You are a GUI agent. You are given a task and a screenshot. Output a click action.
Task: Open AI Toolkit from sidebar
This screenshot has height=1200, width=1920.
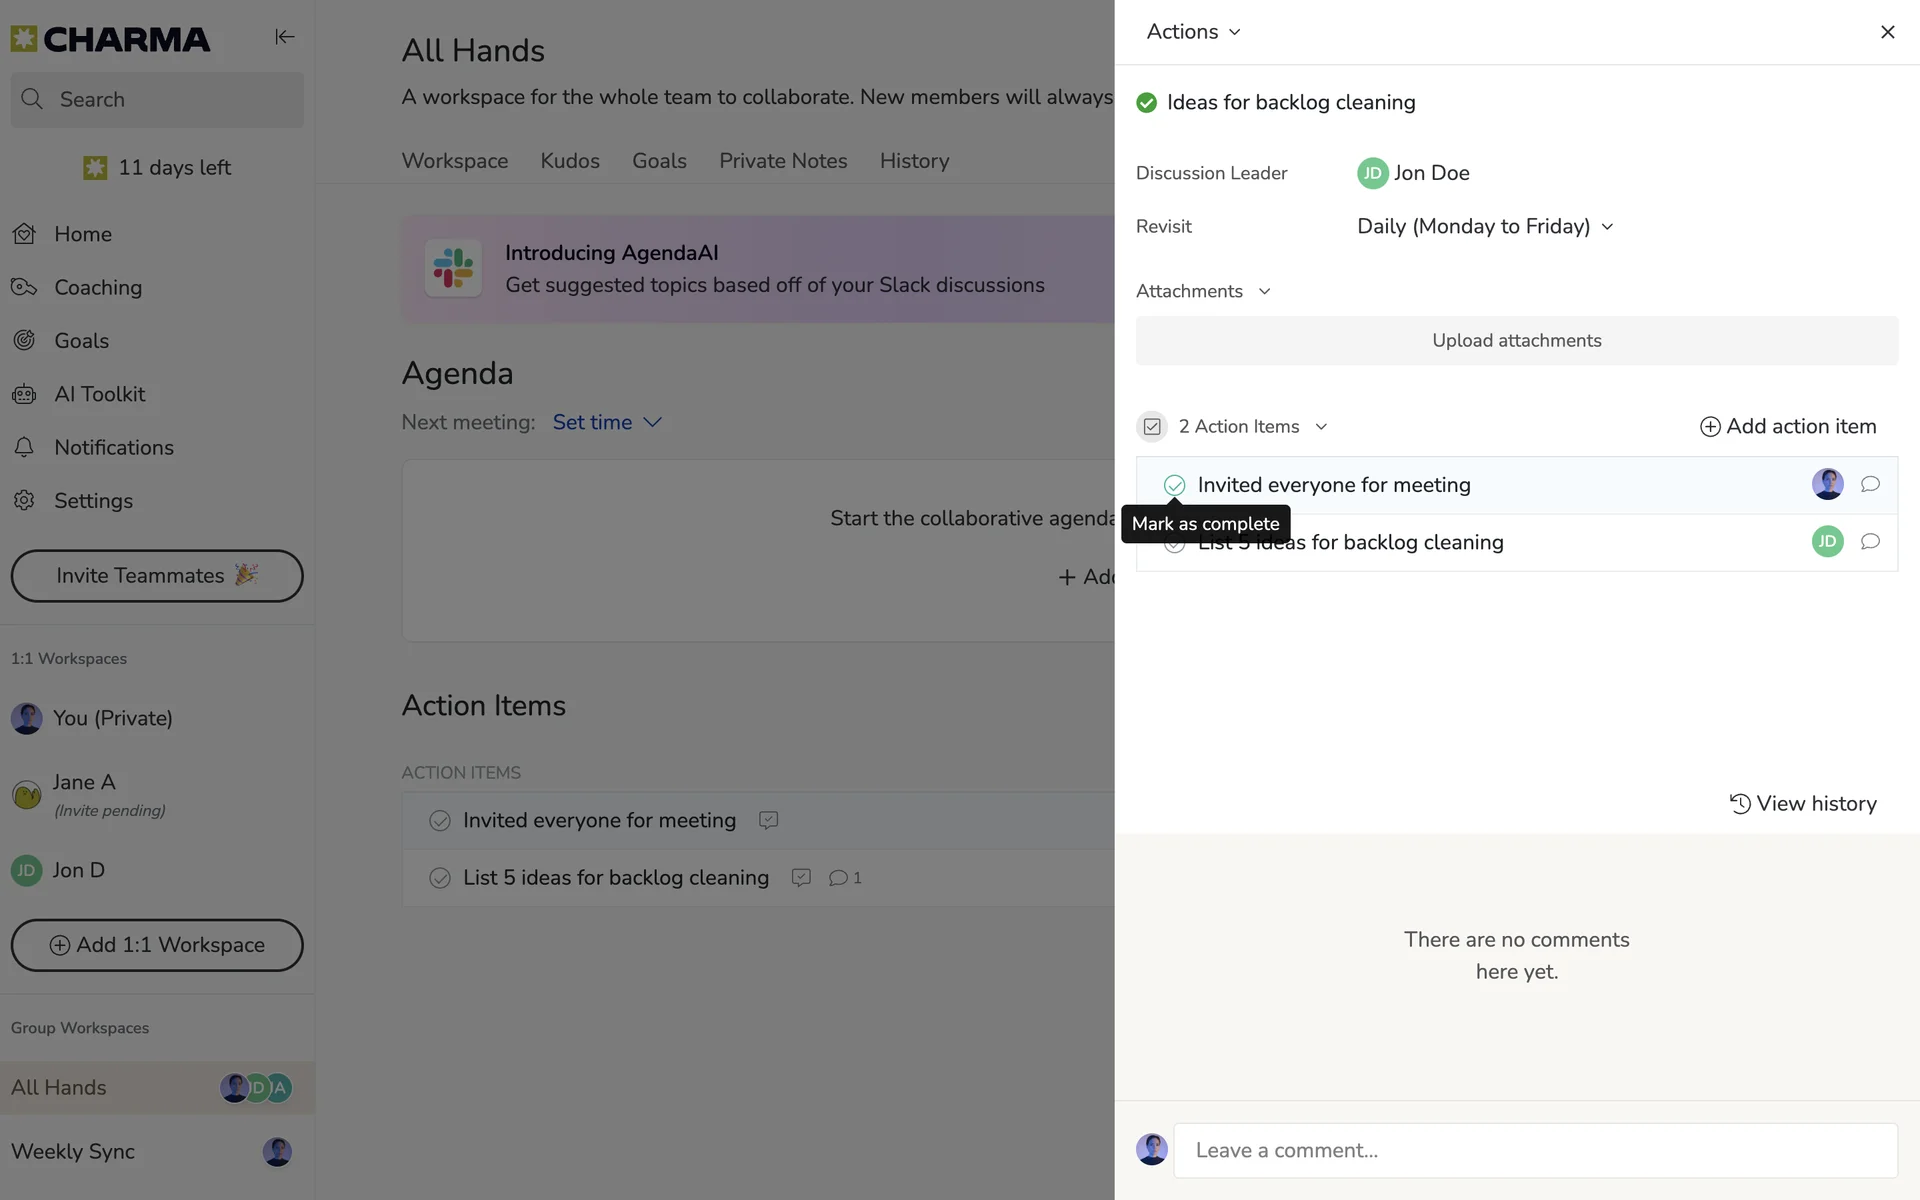click(99, 394)
